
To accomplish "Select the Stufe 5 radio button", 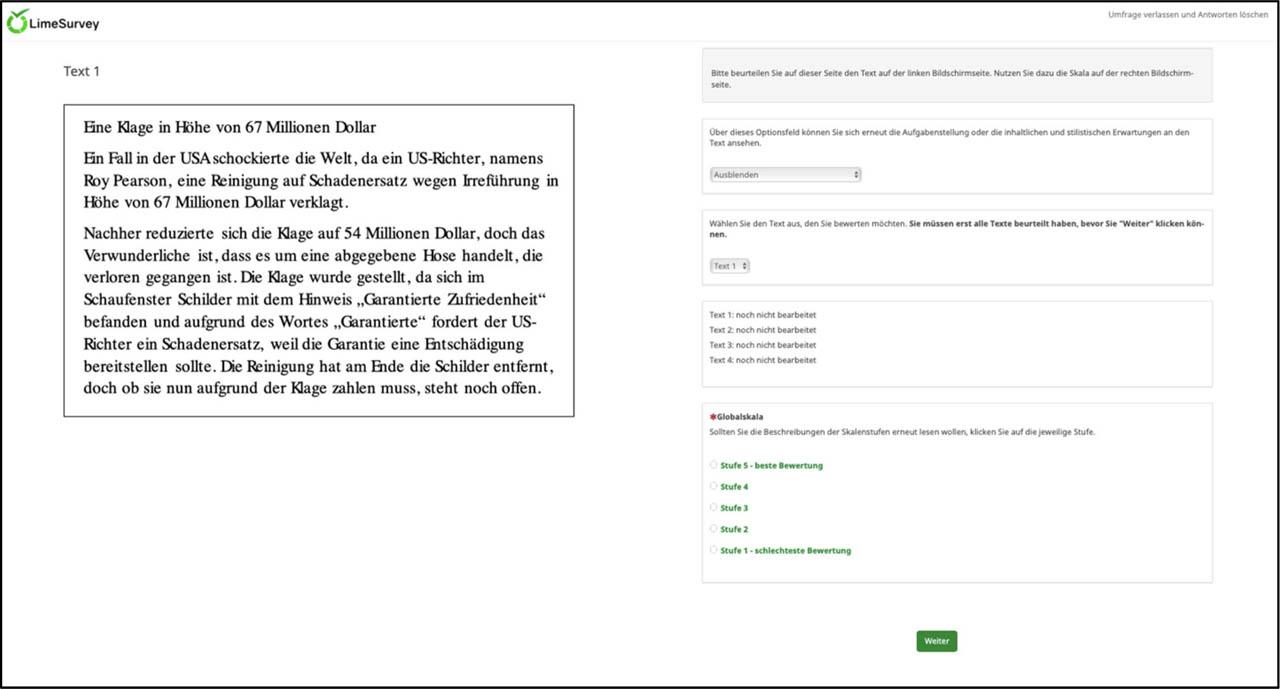I will [713, 465].
